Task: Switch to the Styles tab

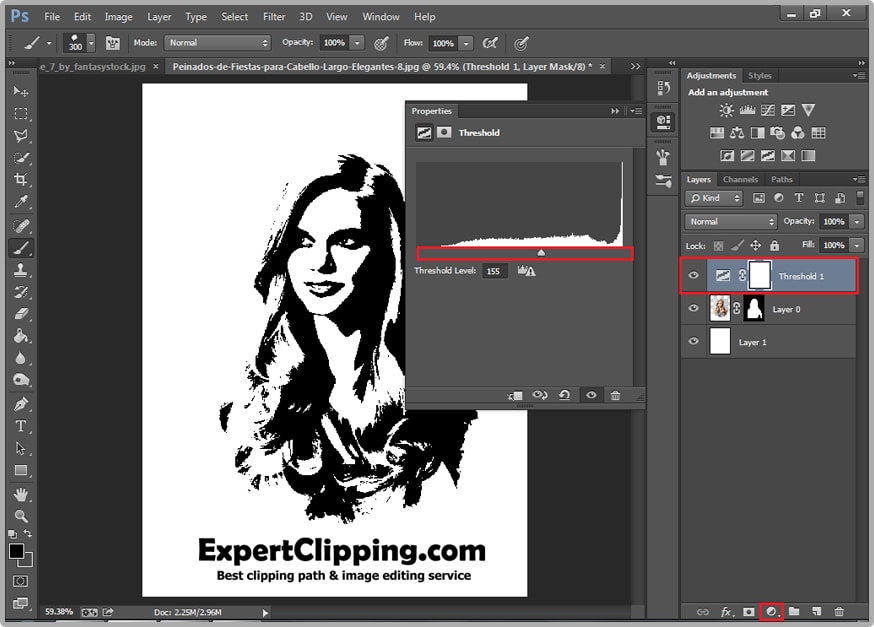Action: tap(760, 76)
